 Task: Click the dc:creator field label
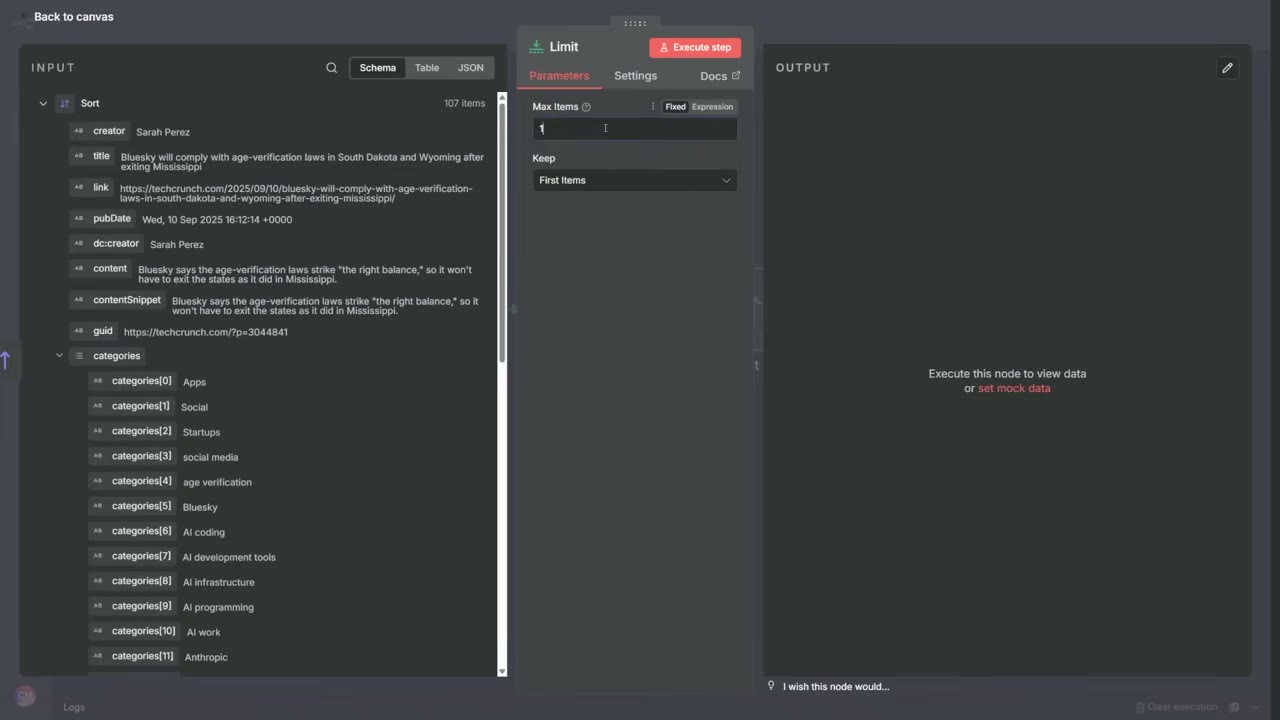click(x=116, y=243)
